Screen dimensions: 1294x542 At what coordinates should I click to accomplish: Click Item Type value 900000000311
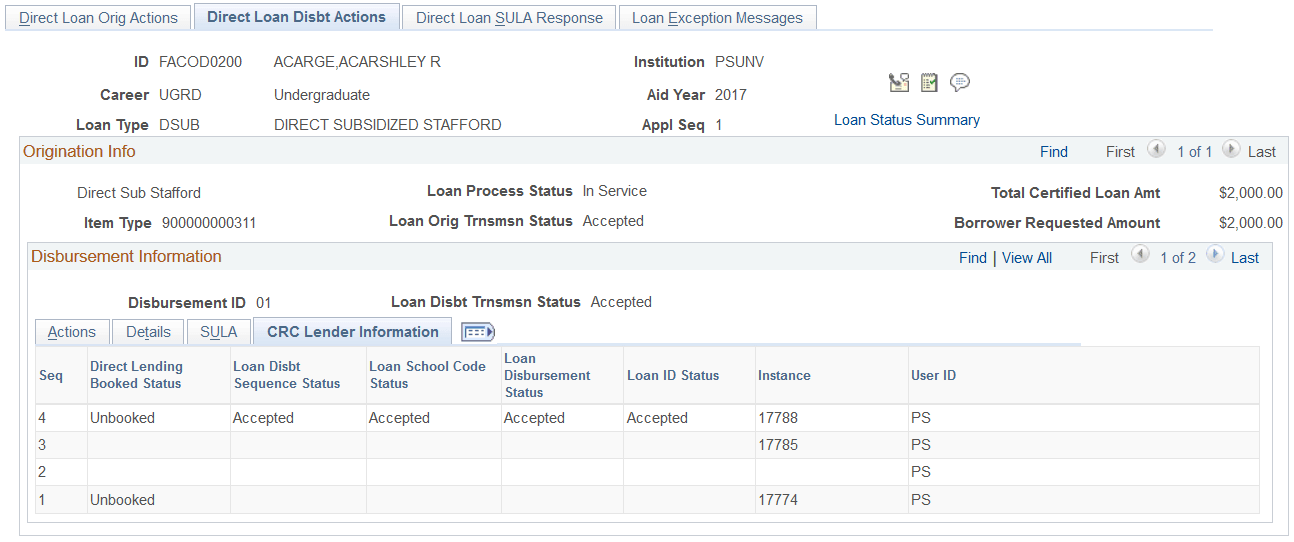coord(209,223)
